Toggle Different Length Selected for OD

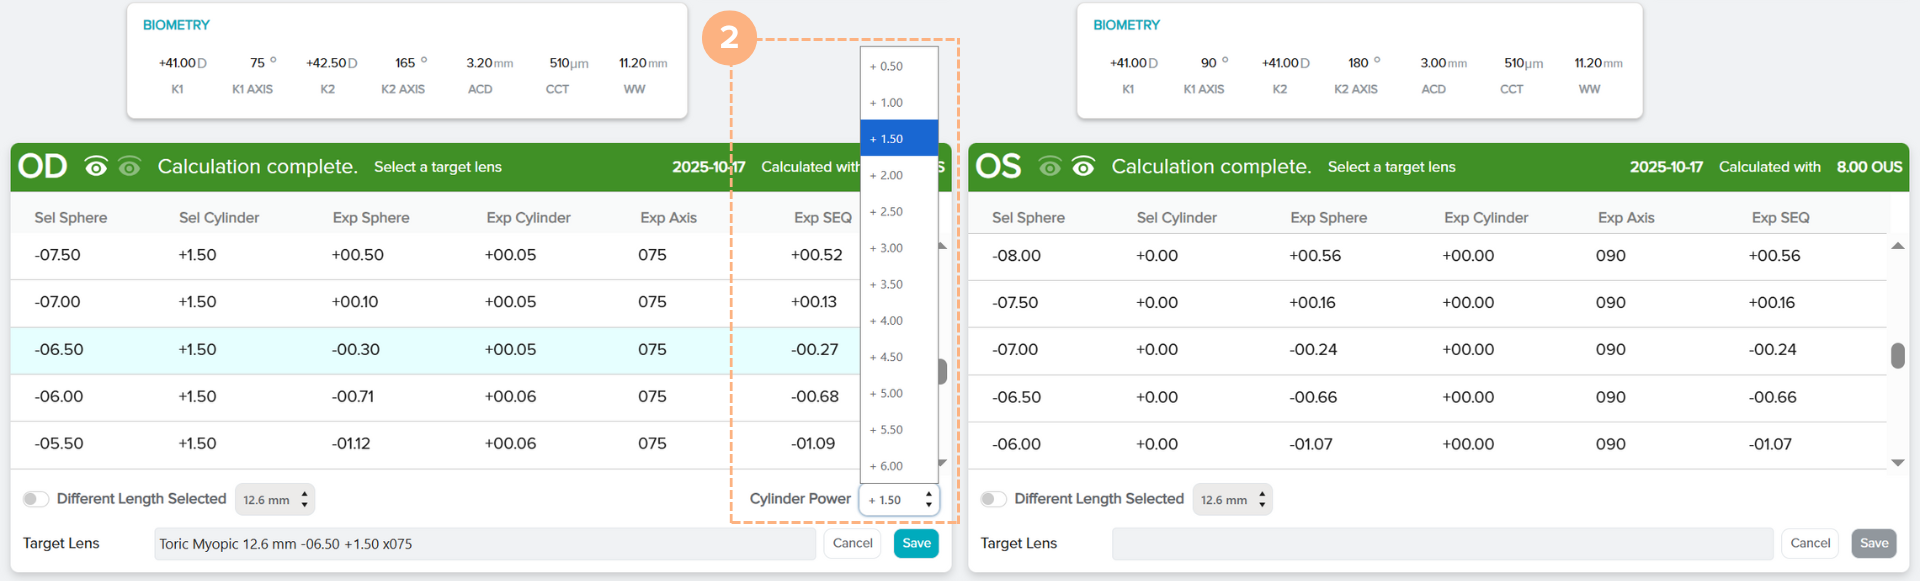click(x=36, y=499)
